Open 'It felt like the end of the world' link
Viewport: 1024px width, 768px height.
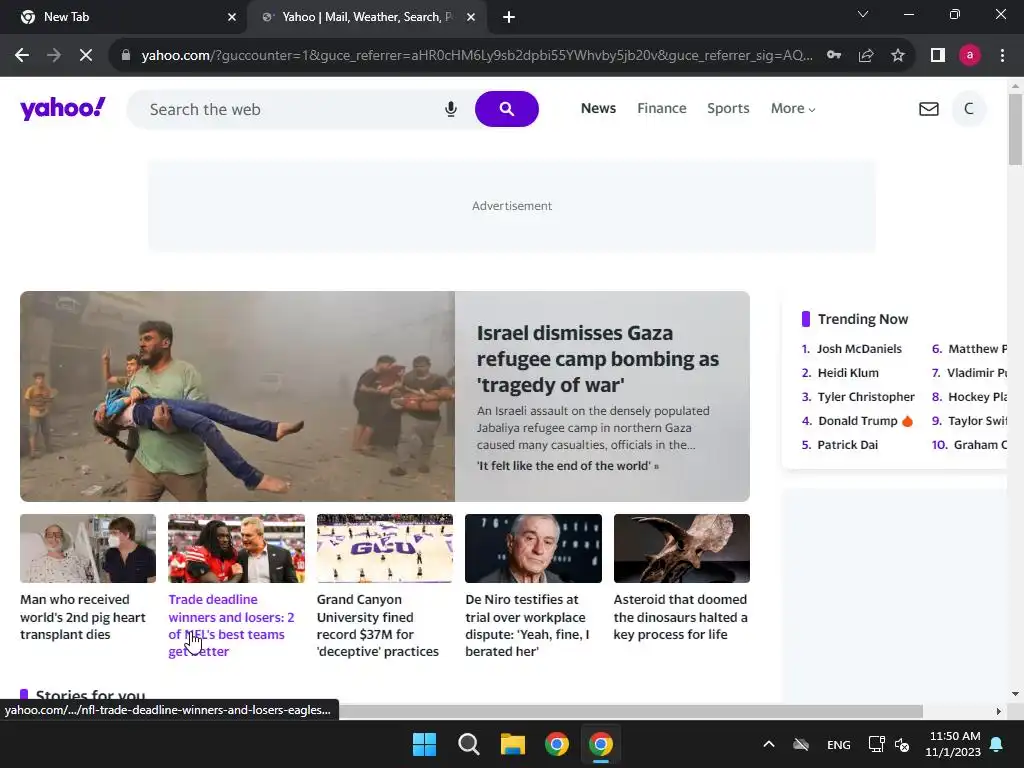[568, 466]
